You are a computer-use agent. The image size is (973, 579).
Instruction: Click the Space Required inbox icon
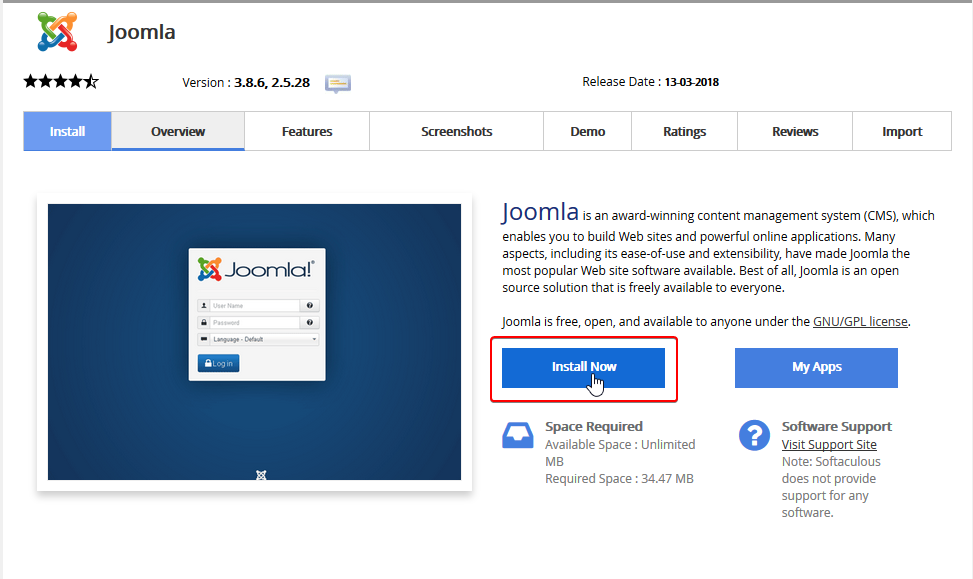pyautogui.click(x=518, y=435)
